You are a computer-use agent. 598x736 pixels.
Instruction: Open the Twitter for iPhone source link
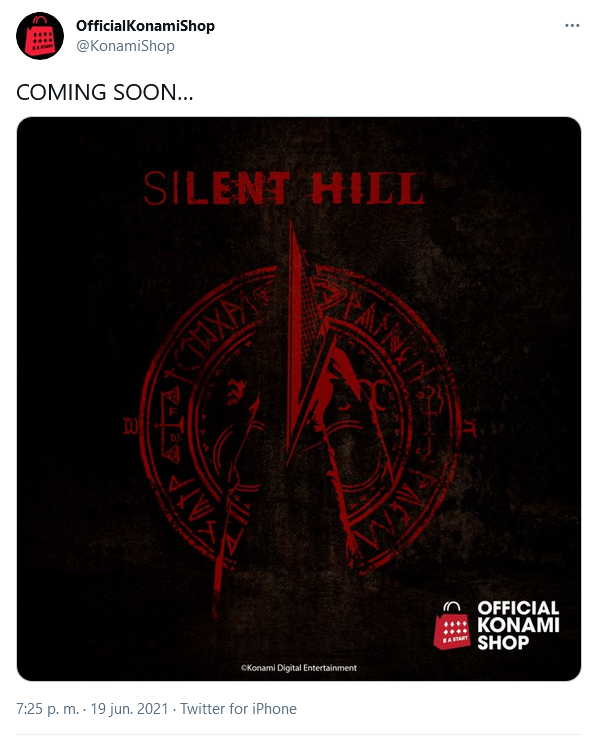[238, 709]
